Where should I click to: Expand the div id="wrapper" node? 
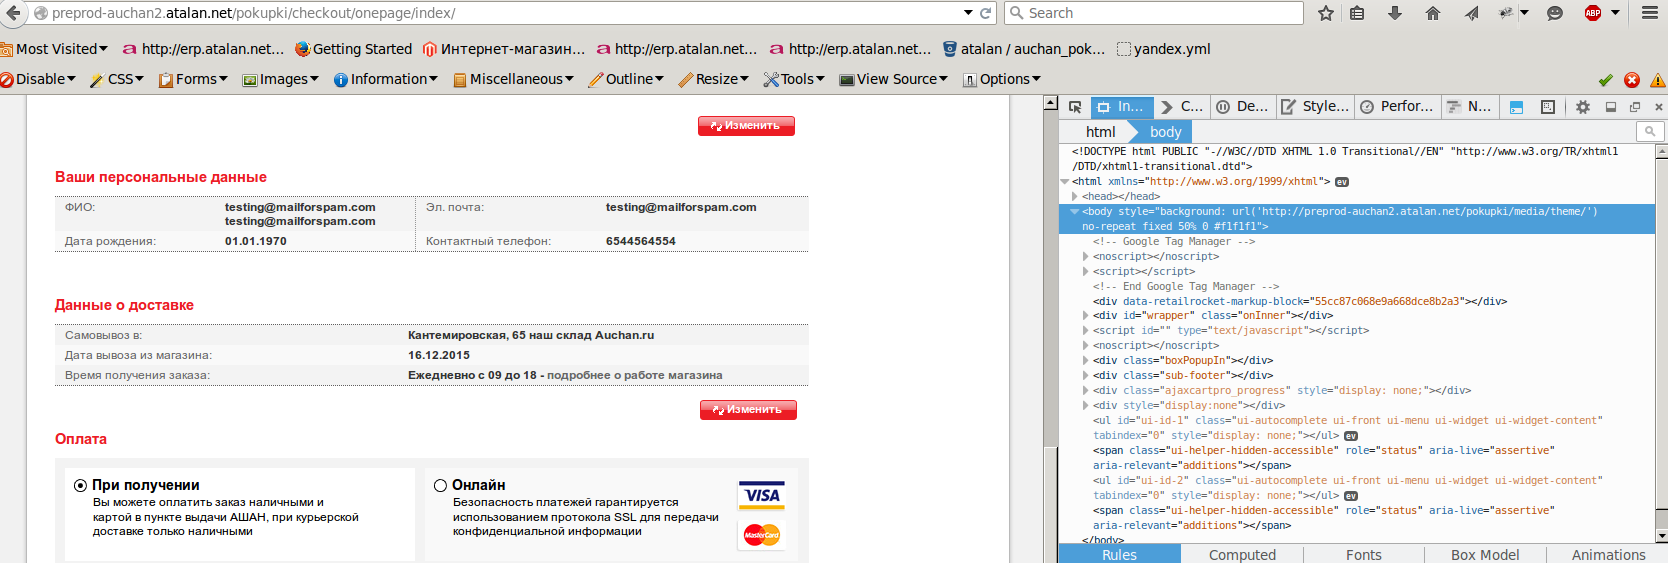tap(1086, 316)
